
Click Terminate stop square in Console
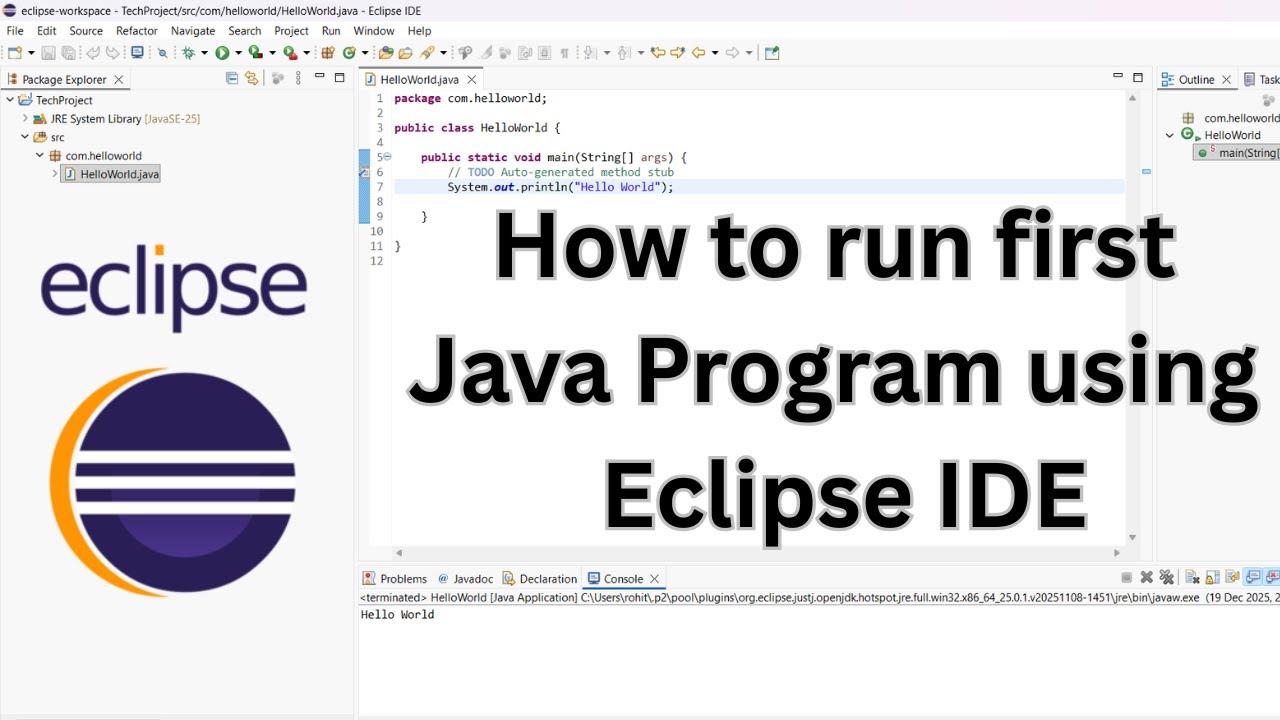(x=1127, y=577)
